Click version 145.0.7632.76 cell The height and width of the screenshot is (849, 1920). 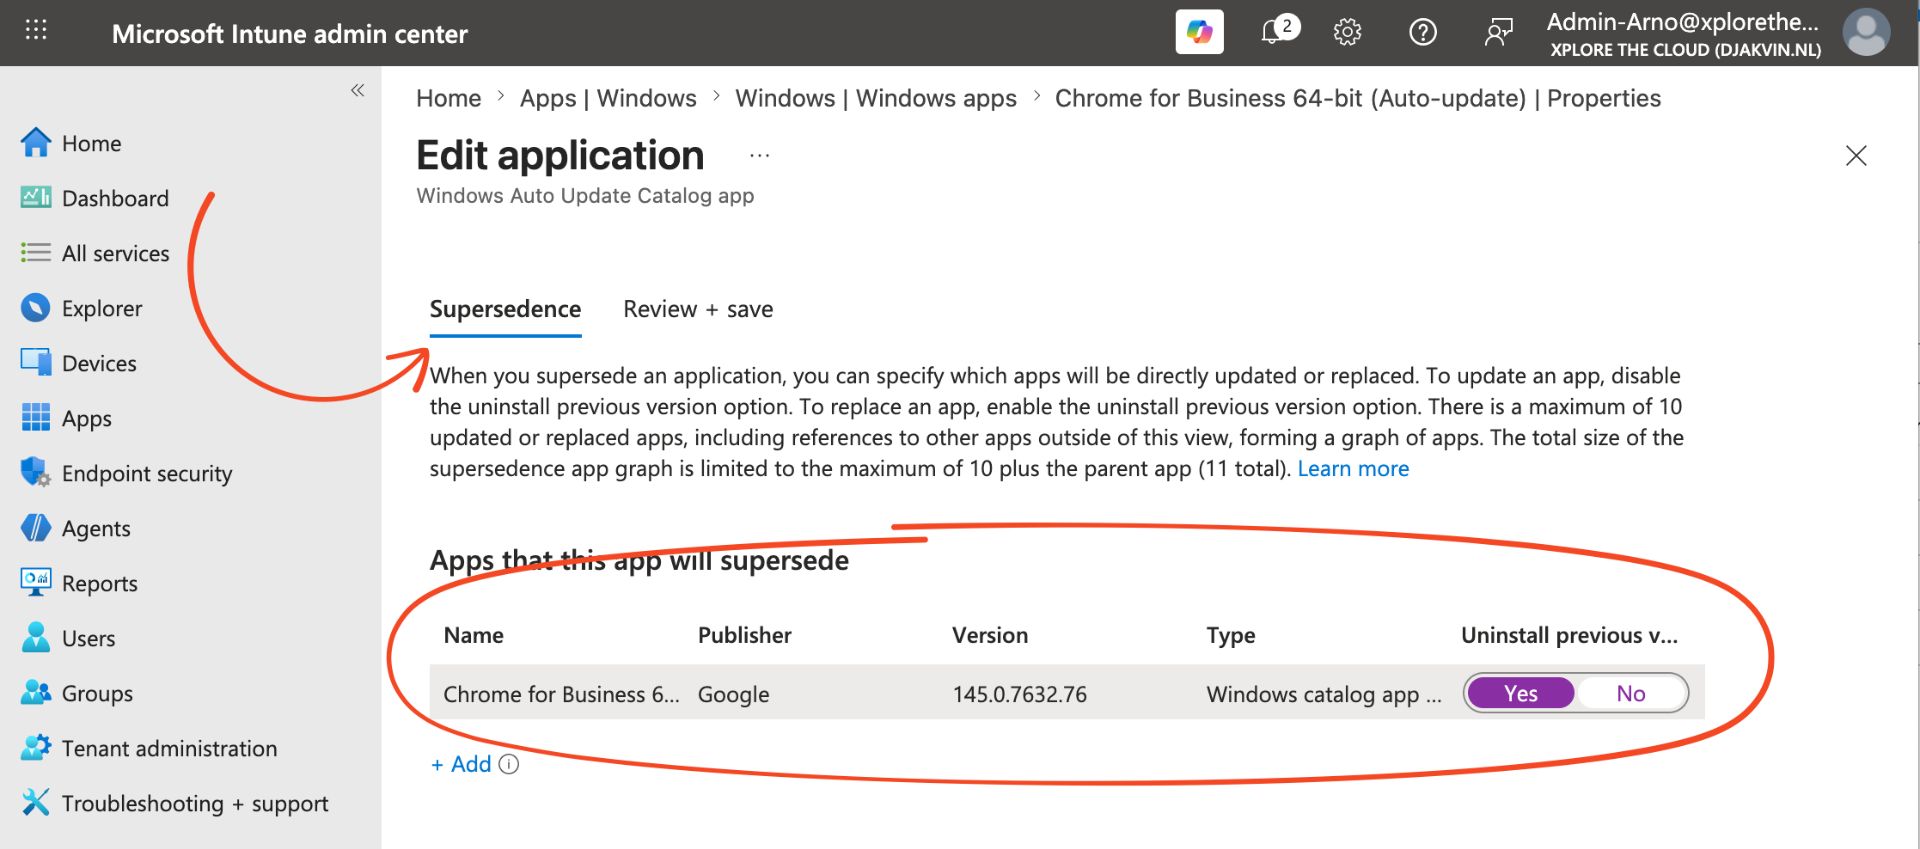(x=1020, y=694)
